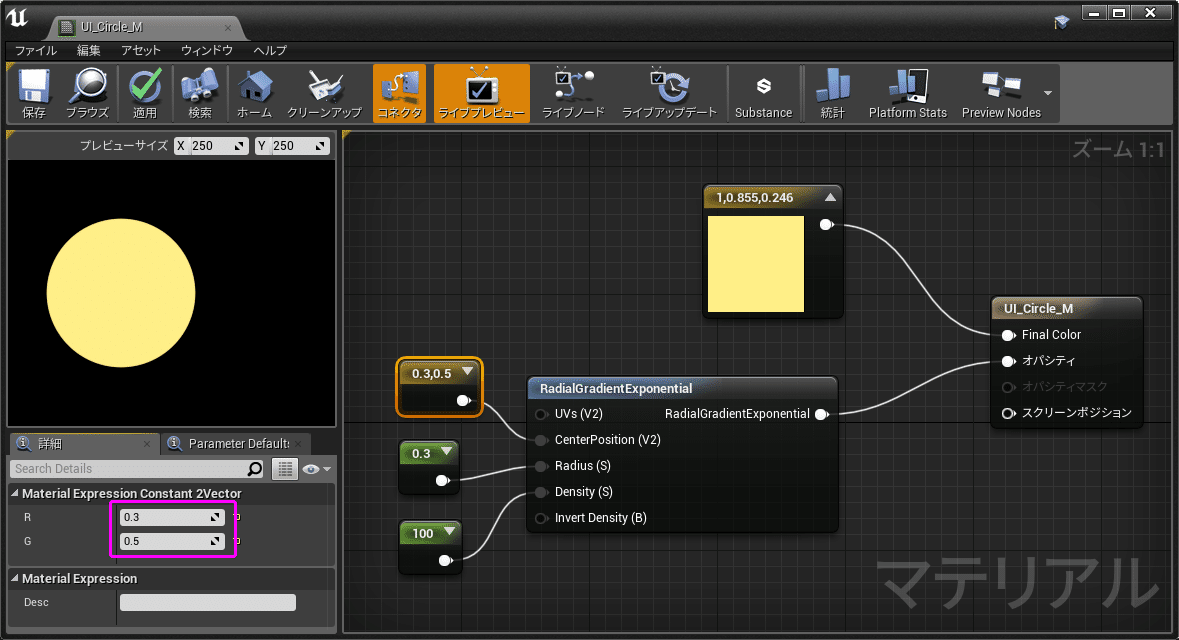The image size is (1179, 640).
Task: Click the UVs (V2) input pin
Action: tap(541, 414)
